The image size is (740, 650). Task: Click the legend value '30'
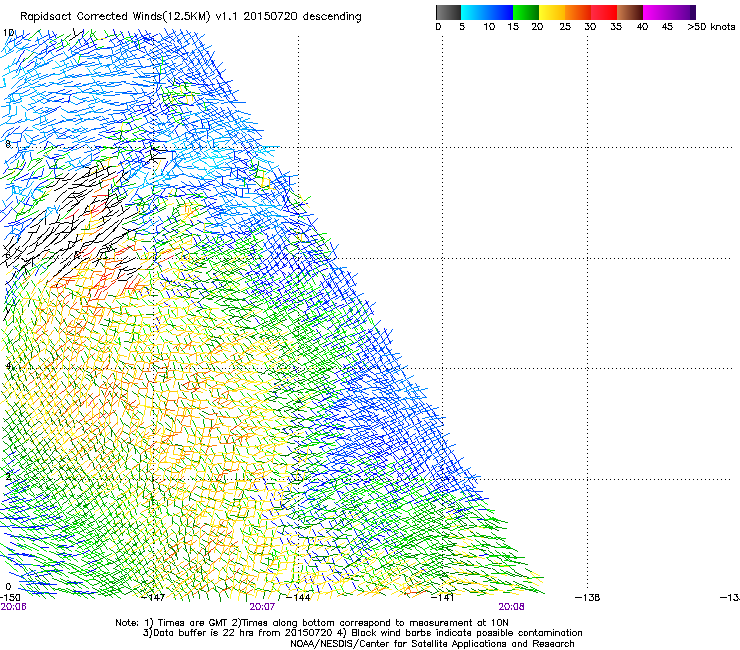point(590,27)
